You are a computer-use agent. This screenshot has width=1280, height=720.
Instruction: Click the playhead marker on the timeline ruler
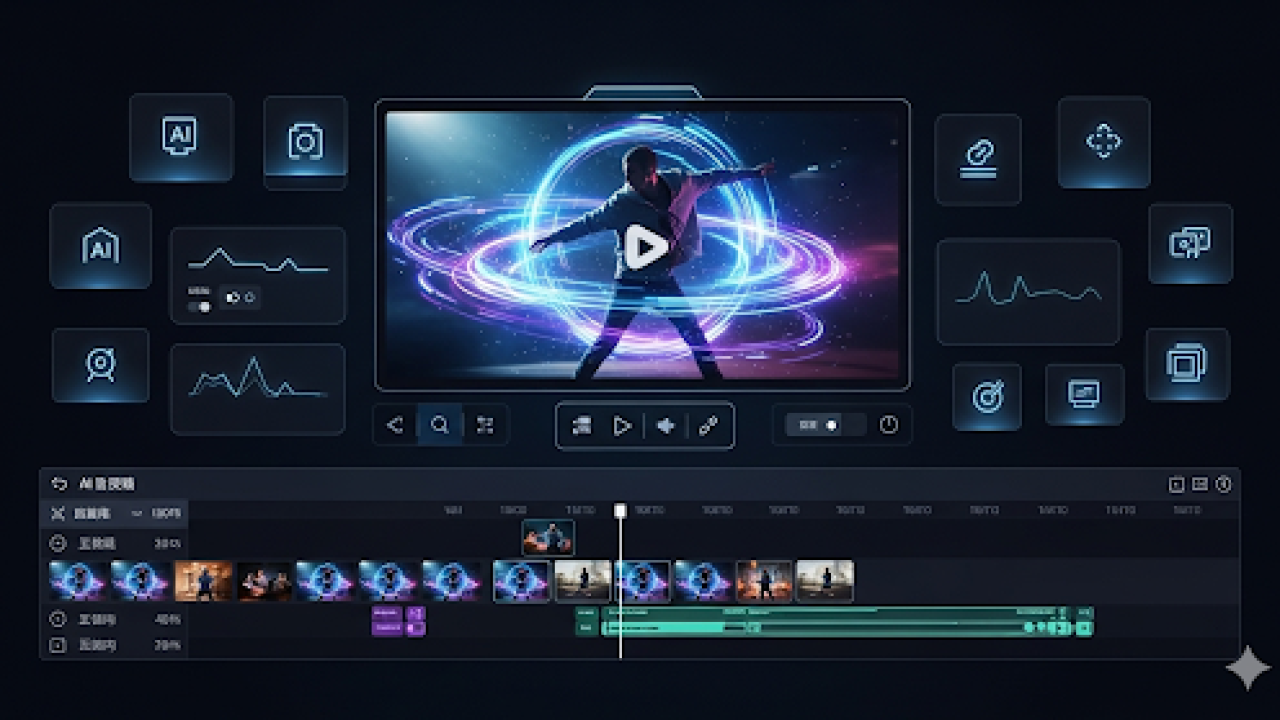(x=621, y=509)
